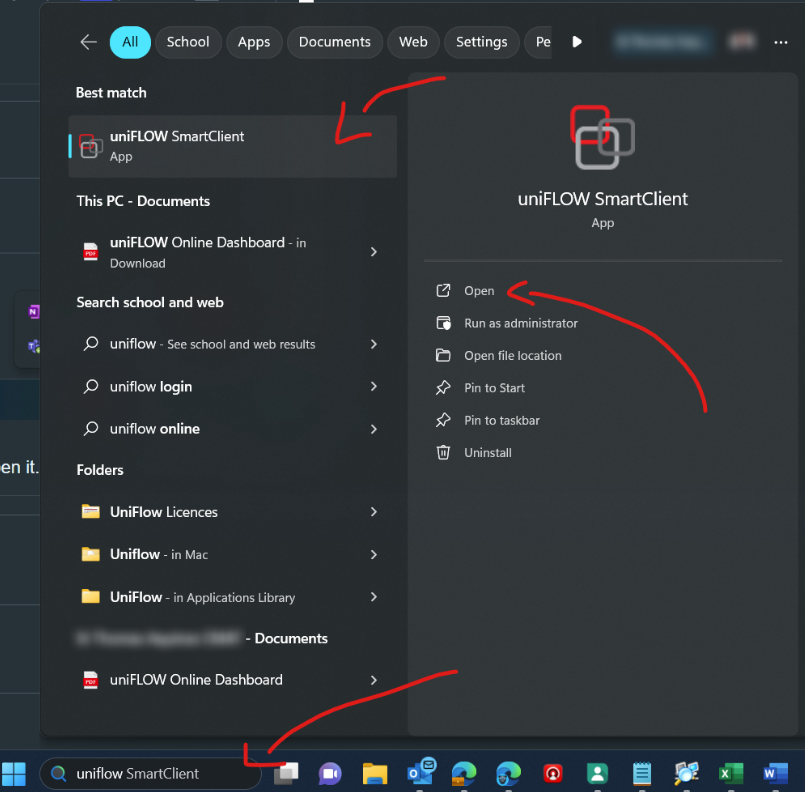Go back with the left arrow icon
This screenshot has height=792, width=805.
[88, 42]
